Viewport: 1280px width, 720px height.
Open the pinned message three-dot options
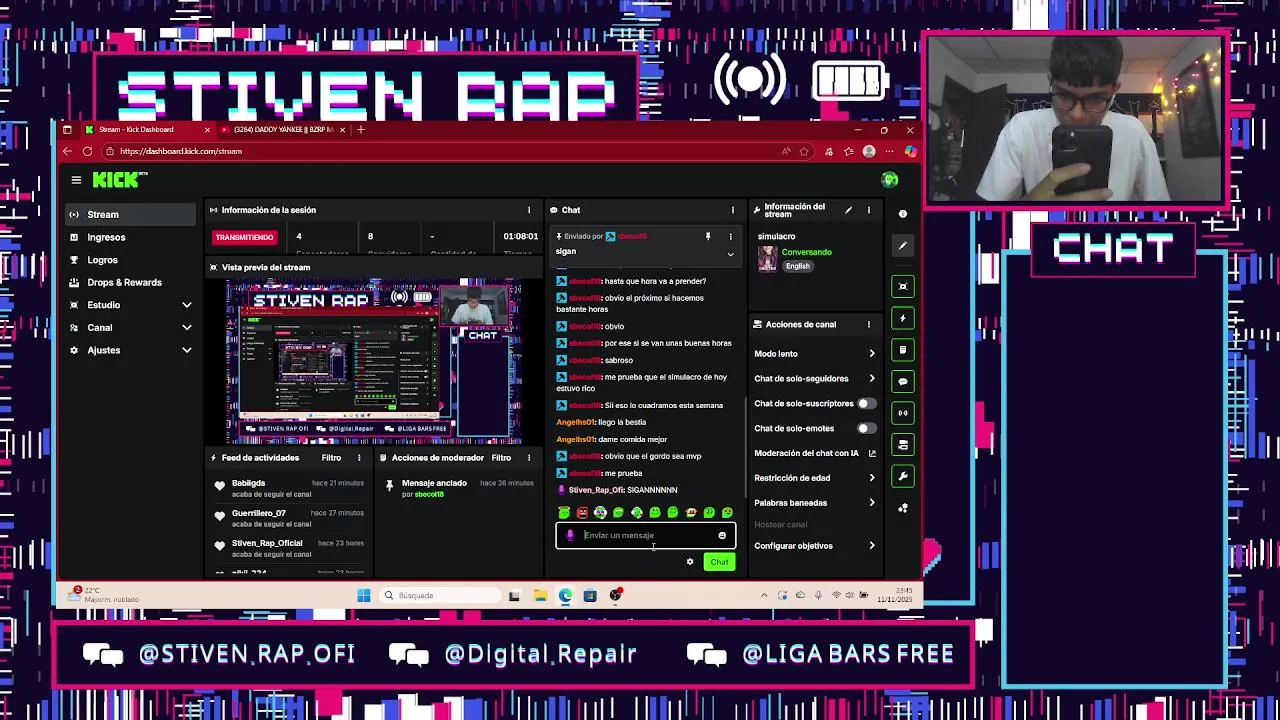point(730,237)
